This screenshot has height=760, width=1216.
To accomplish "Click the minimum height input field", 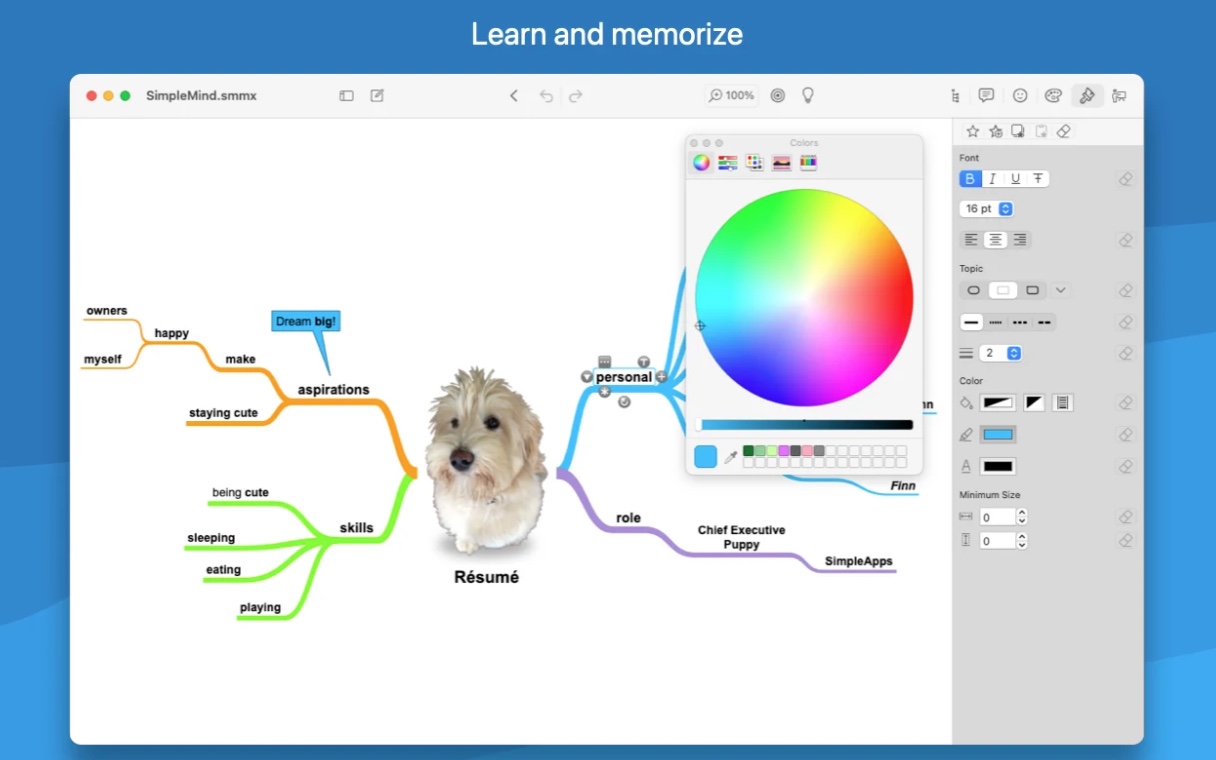I will pyautogui.click(x=997, y=541).
